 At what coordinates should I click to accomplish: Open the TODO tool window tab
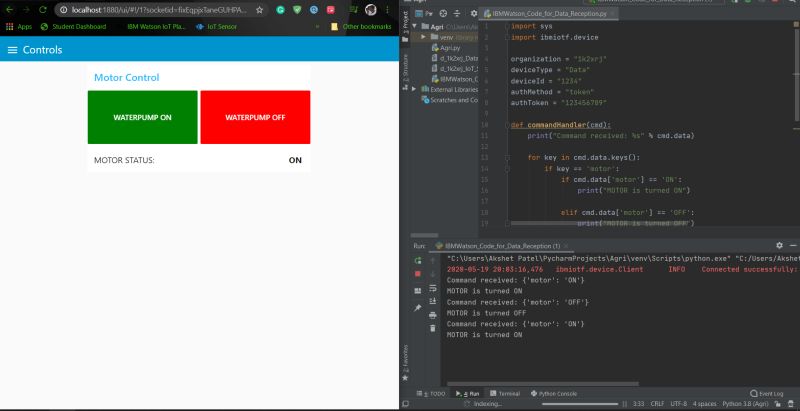431,394
